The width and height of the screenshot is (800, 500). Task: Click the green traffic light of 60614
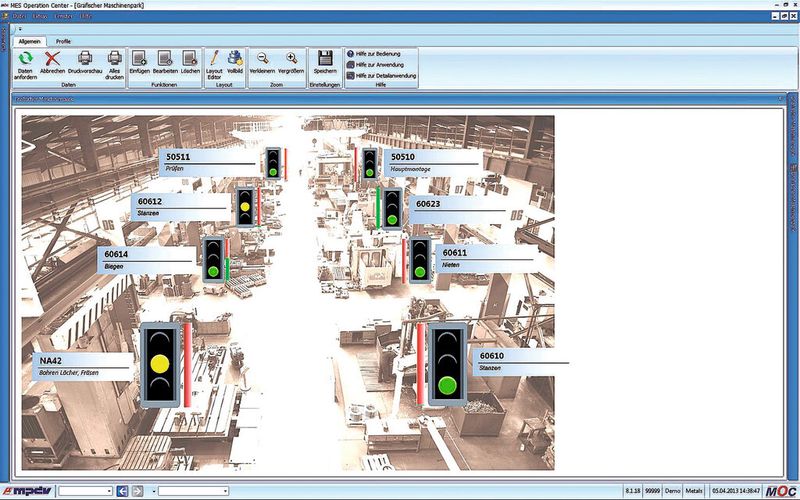click(x=213, y=259)
